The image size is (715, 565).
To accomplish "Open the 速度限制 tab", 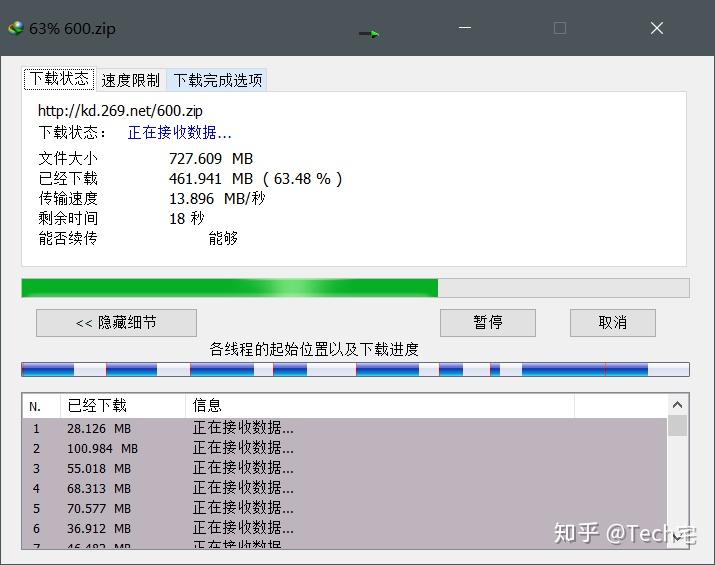I will [130, 80].
